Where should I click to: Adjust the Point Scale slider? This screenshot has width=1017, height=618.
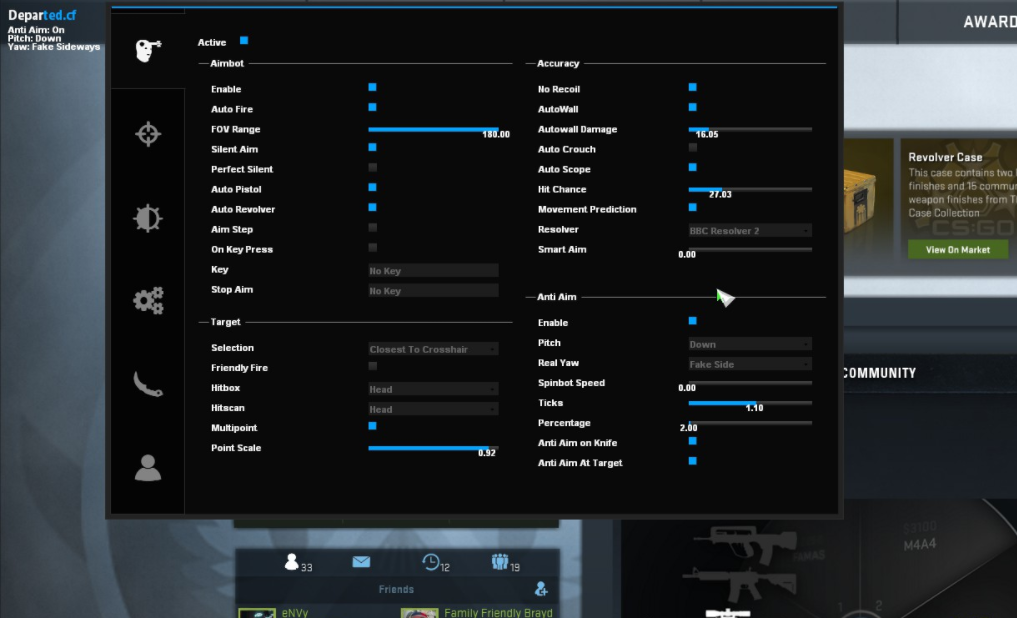(433, 448)
